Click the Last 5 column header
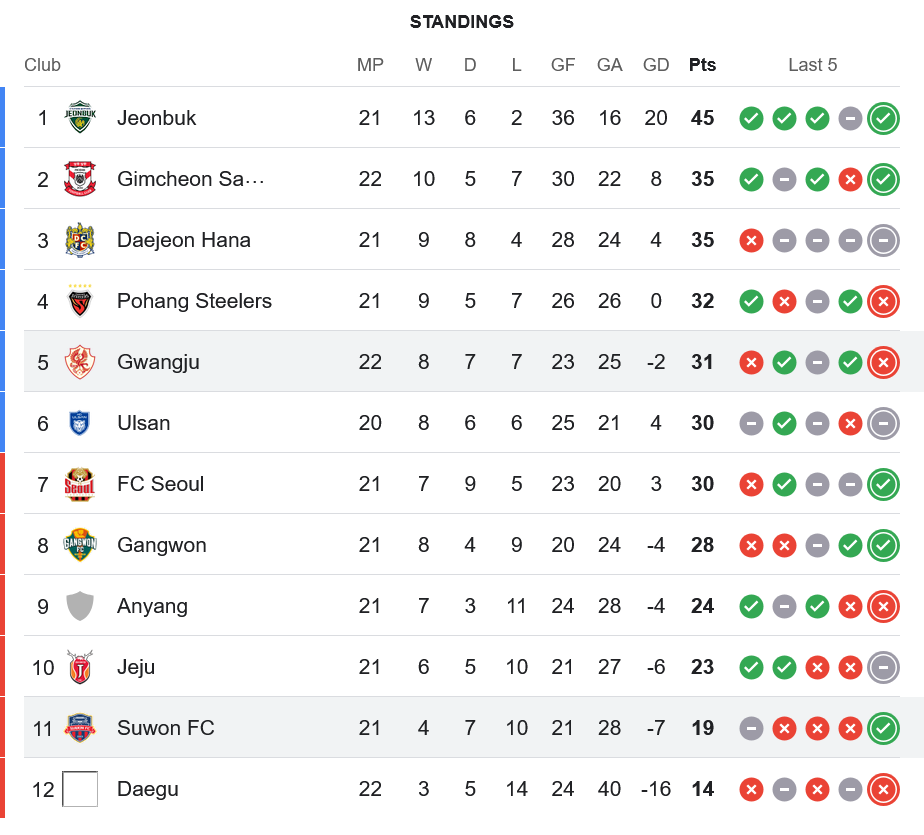924x835 pixels. point(812,65)
